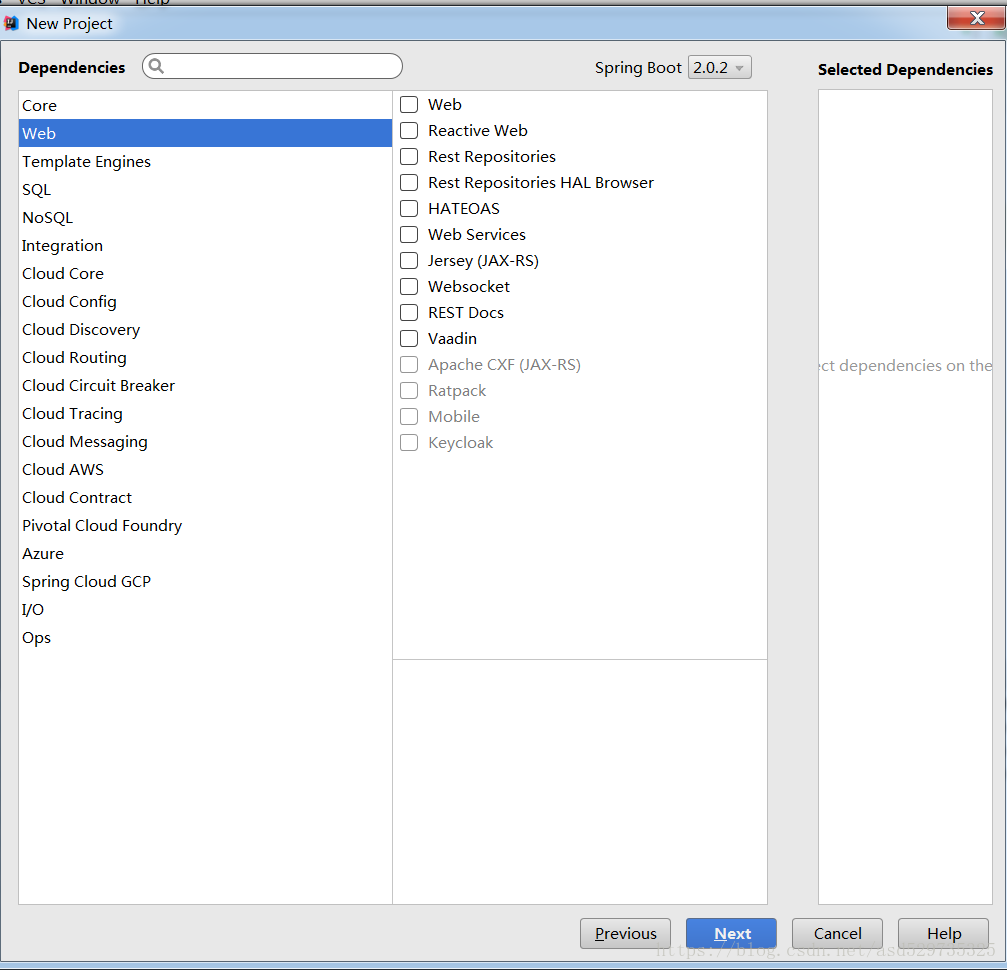Tick the Rest Repositories checkbox
This screenshot has height=970, width=1007.
coord(409,156)
